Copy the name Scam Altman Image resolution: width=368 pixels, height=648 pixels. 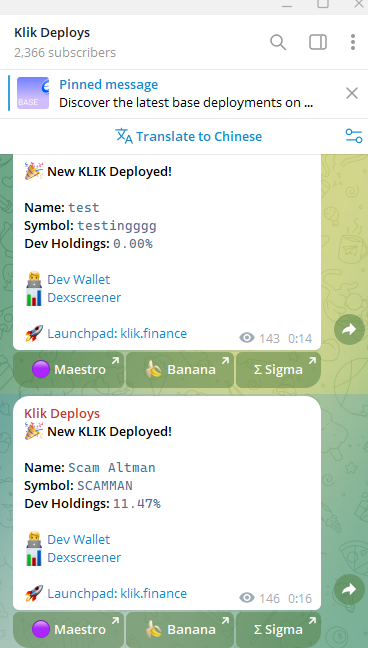pos(112,468)
